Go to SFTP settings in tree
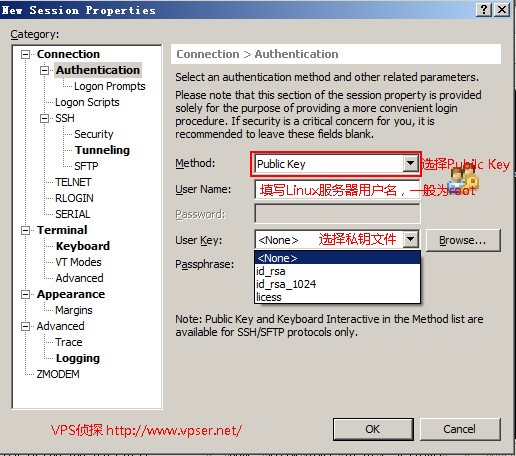 (86, 166)
